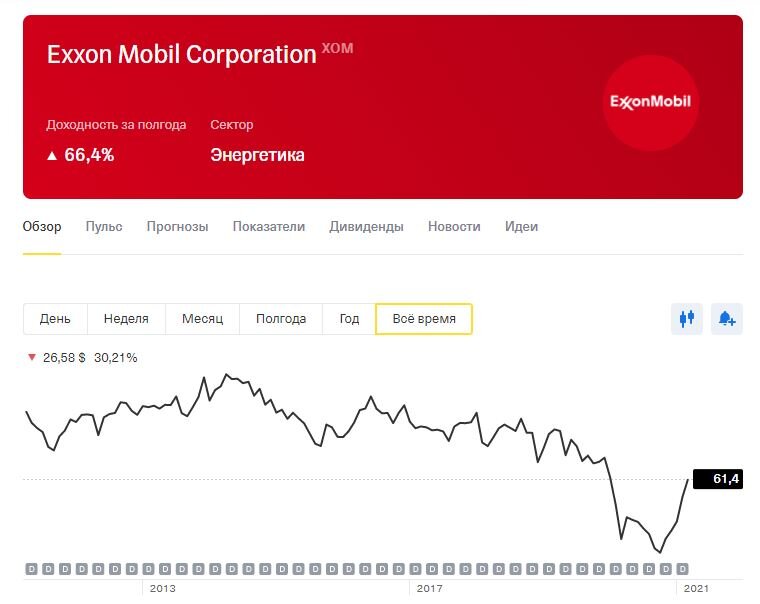The image size is (760, 604).
Task: Select the День time range
Action: click(55, 319)
